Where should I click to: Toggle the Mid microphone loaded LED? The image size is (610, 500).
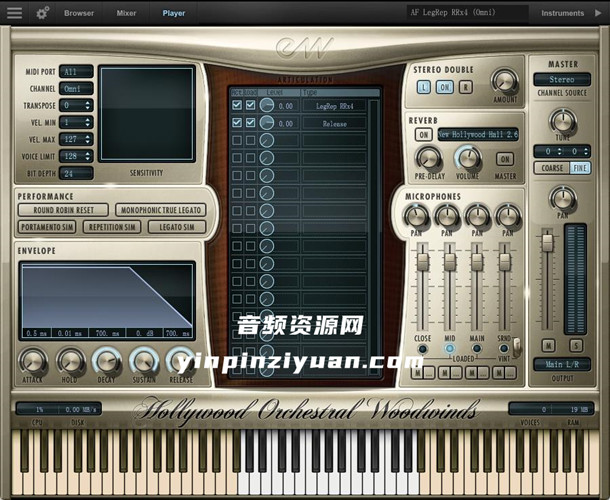pyautogui.click(x=449, y=349)
